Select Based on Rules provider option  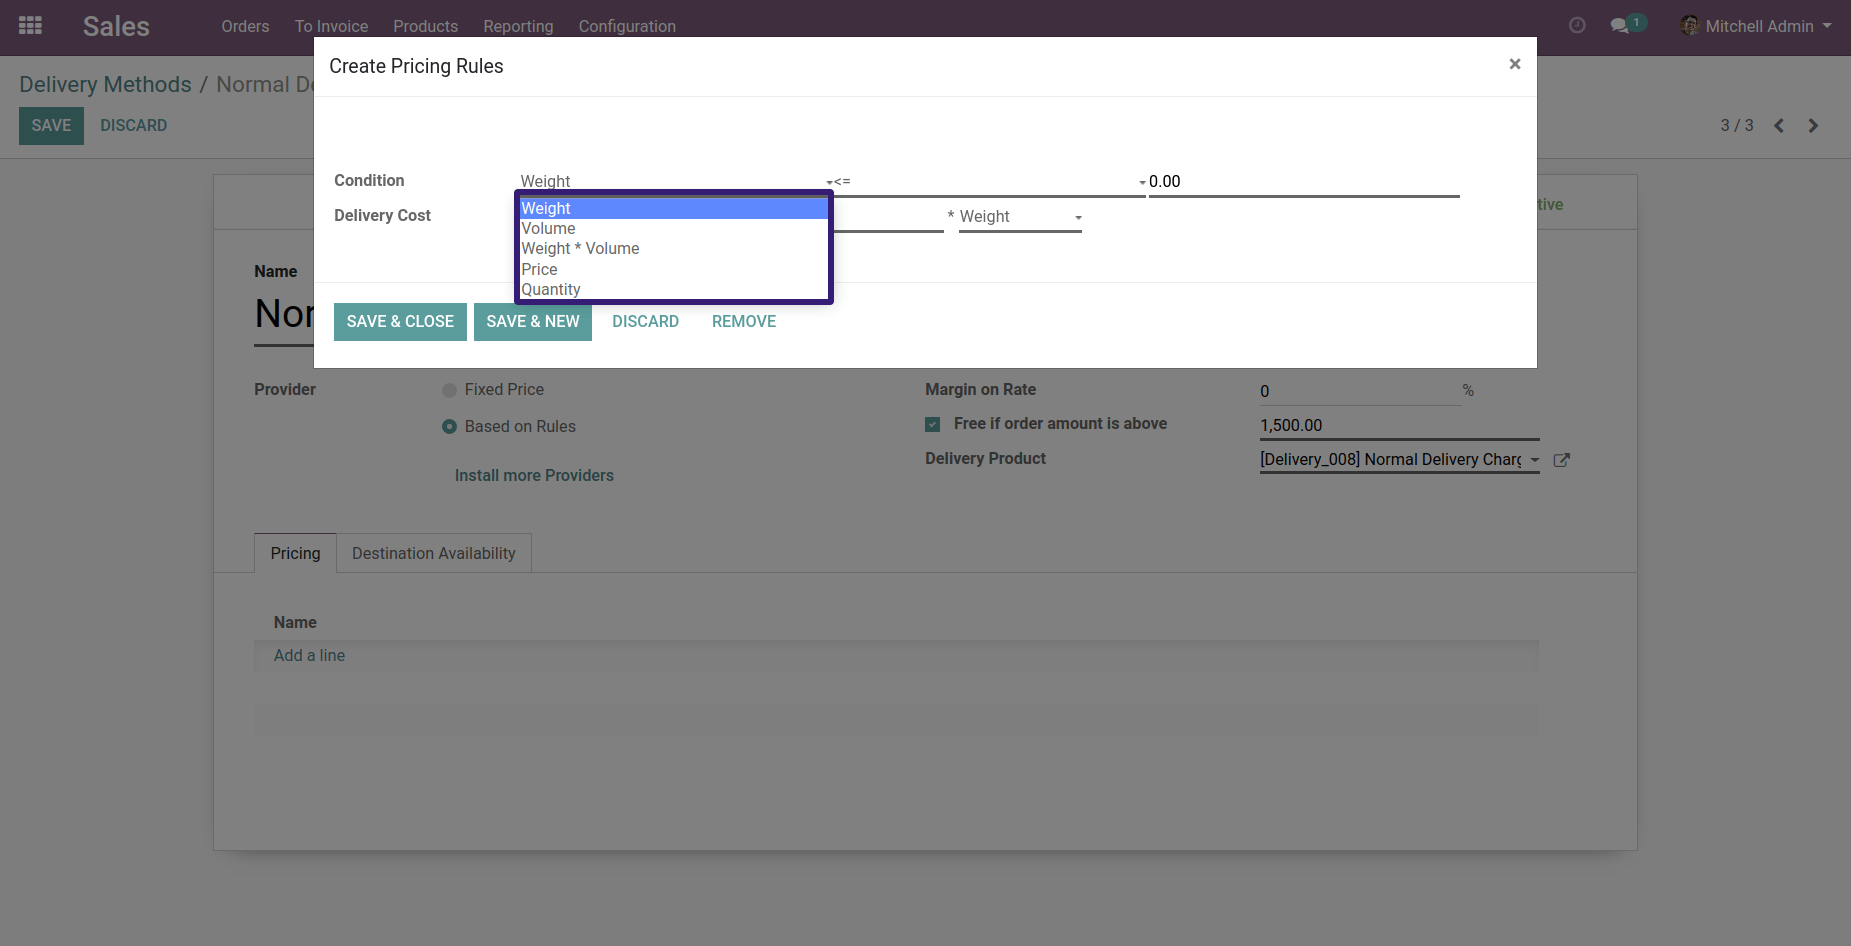click(450, 427)
